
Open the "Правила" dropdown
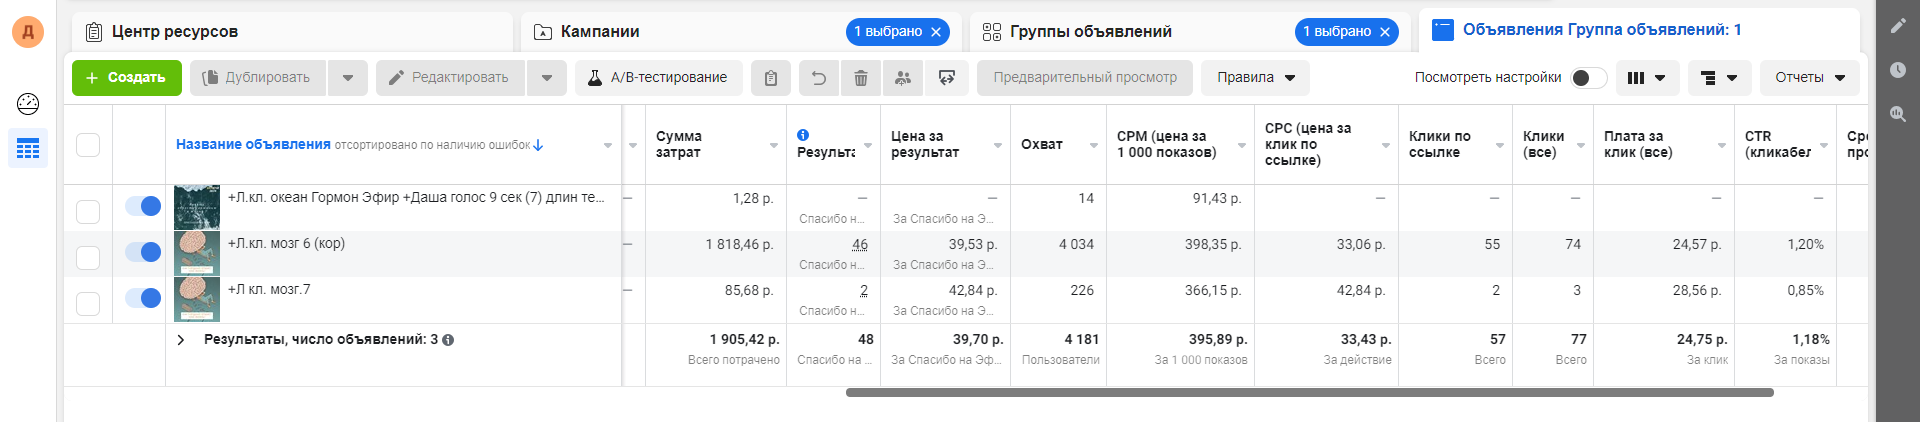(1255, 78)
